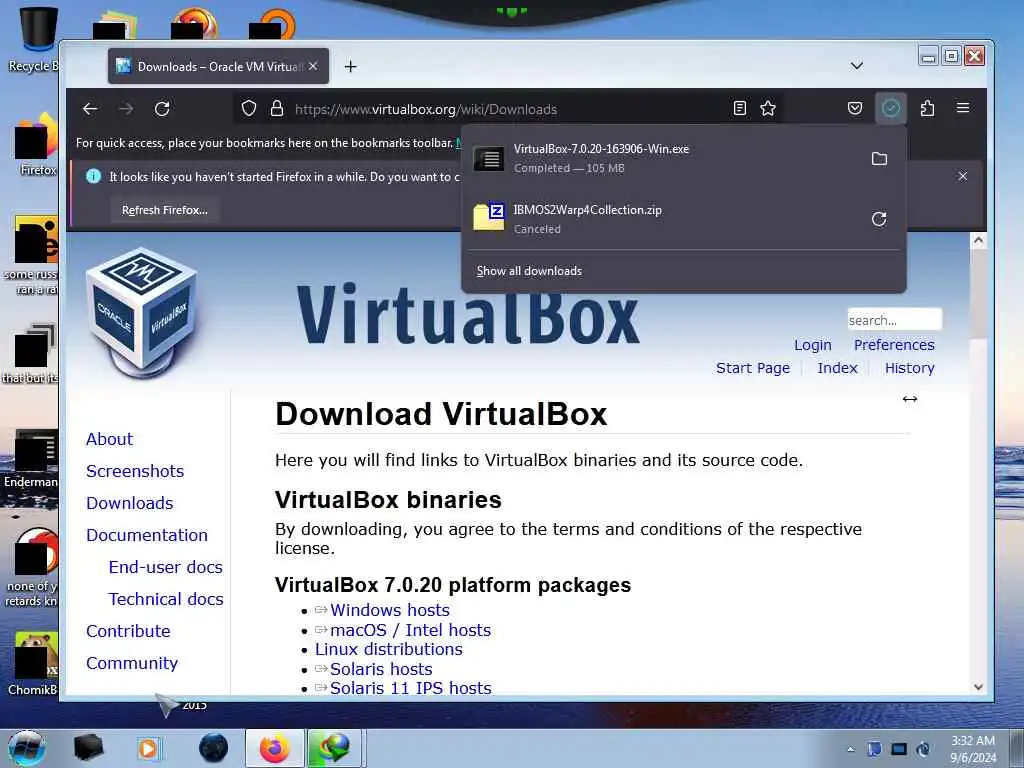This screenshot has height=768, width=1024.
Task: Click the green globe taskbar app
Action: (x=334, y=748)
